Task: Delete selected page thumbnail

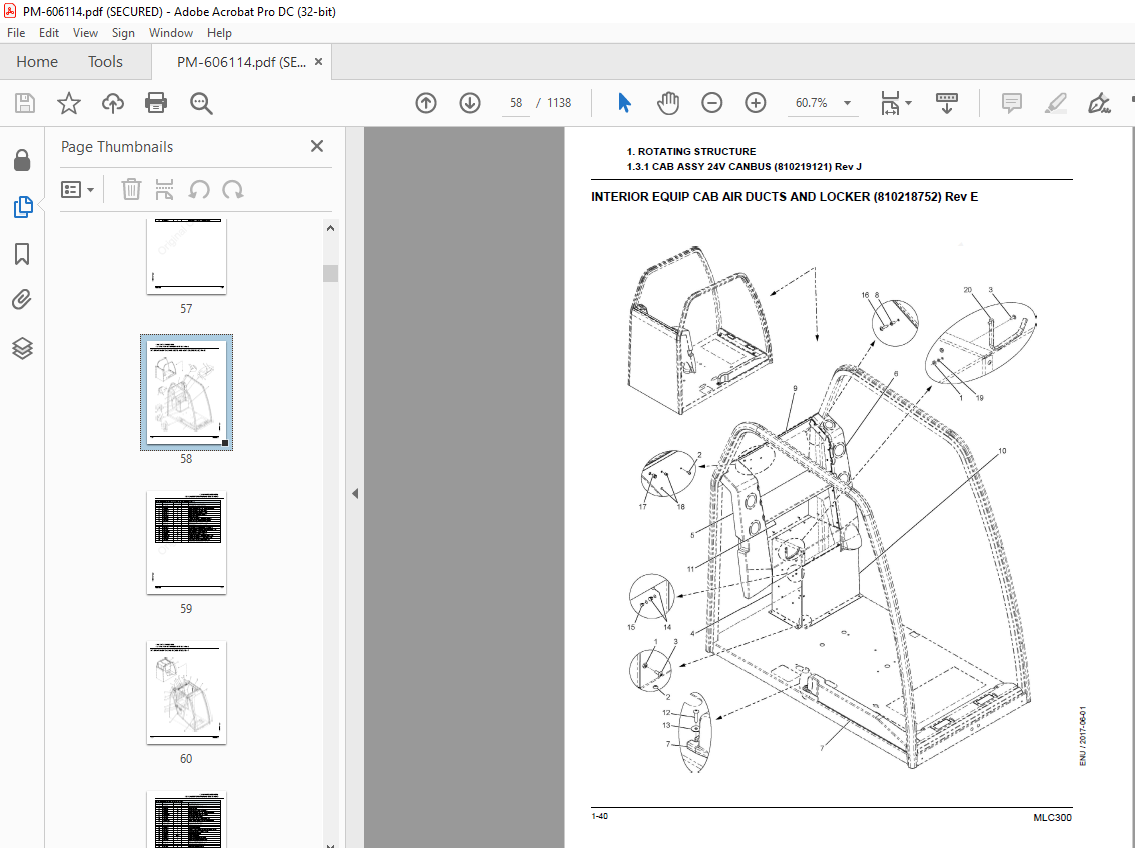Action: point(131,190)
